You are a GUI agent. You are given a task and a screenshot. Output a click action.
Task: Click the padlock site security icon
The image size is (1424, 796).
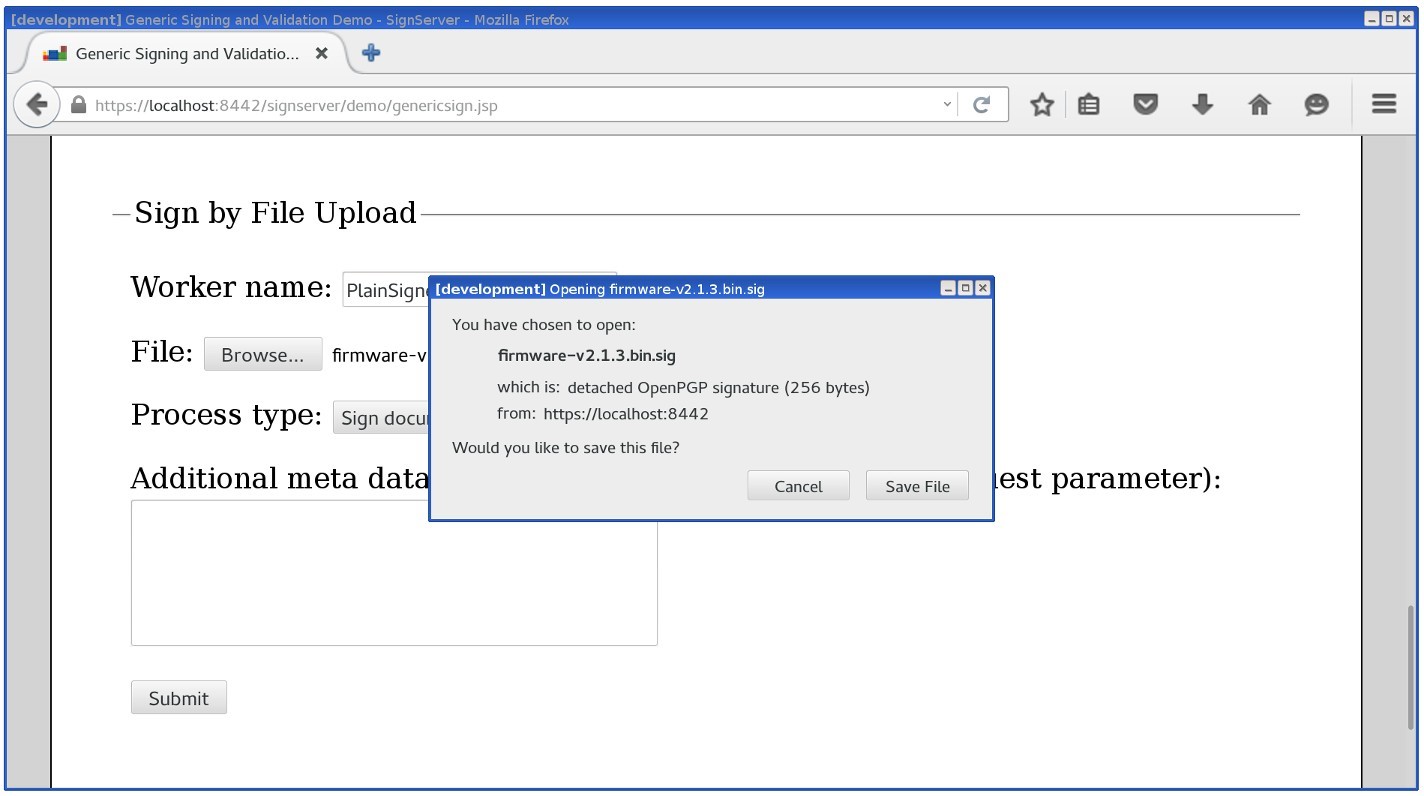pyautogui.click(x=79, y=105)
